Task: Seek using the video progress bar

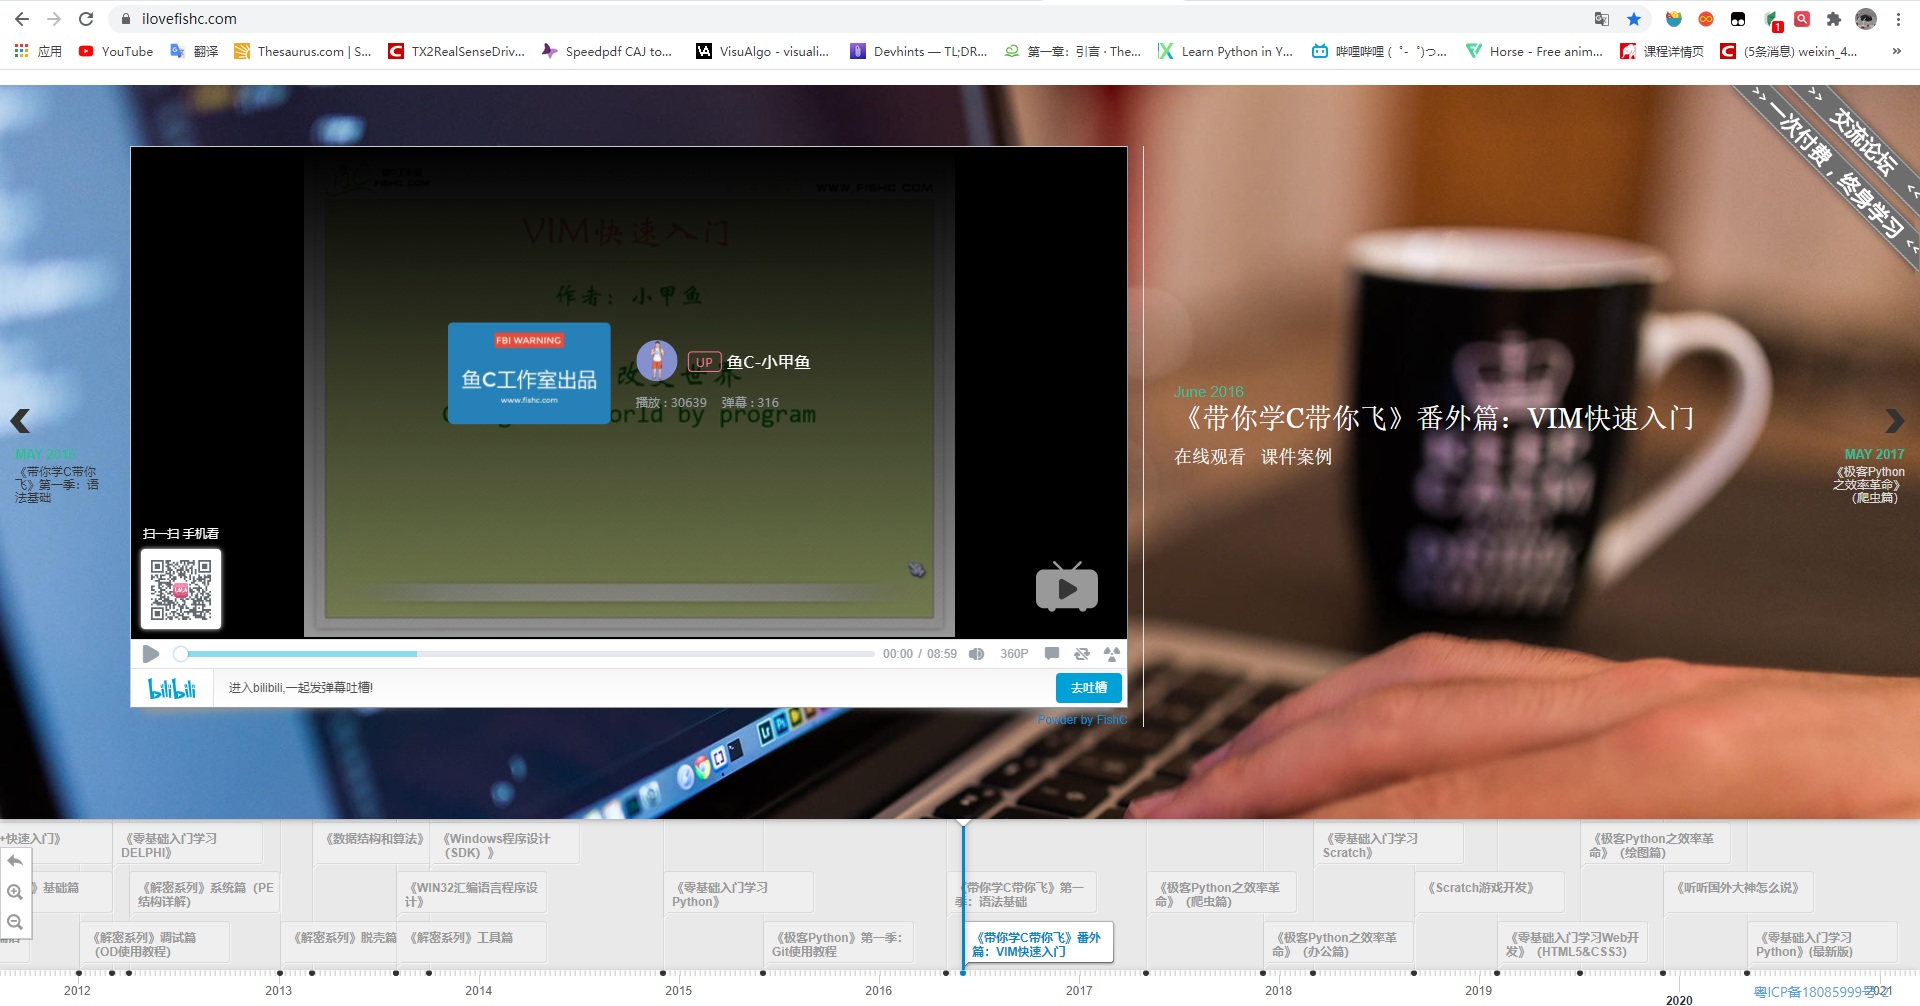Action: [527, 654]
